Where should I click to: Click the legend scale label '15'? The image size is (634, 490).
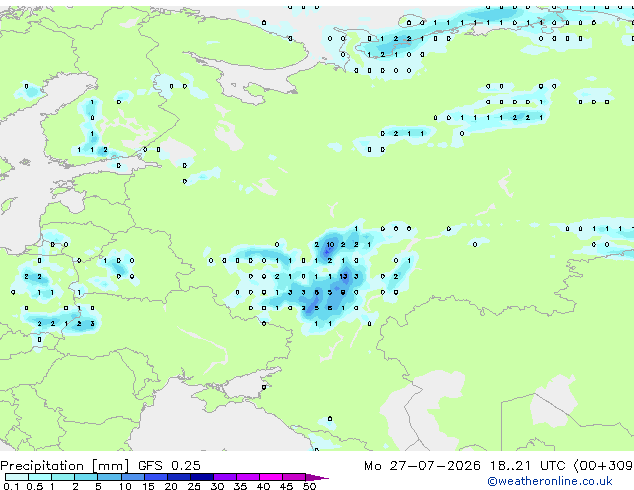click(x=148, y=486)
